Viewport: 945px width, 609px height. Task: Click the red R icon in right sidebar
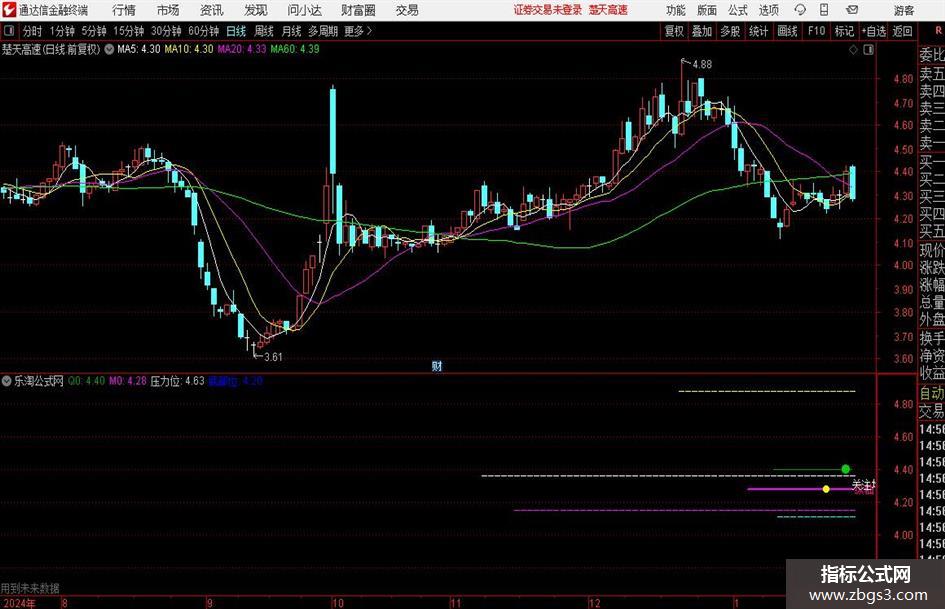pos(938,31)
